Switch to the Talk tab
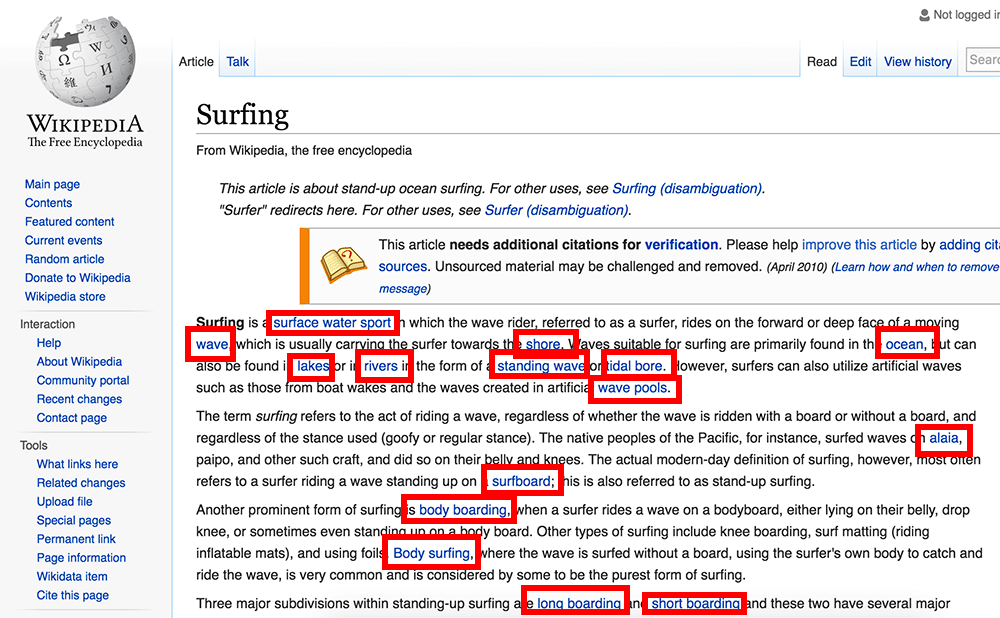Viewport: 1000px width, 618px height. coord(237,62)
